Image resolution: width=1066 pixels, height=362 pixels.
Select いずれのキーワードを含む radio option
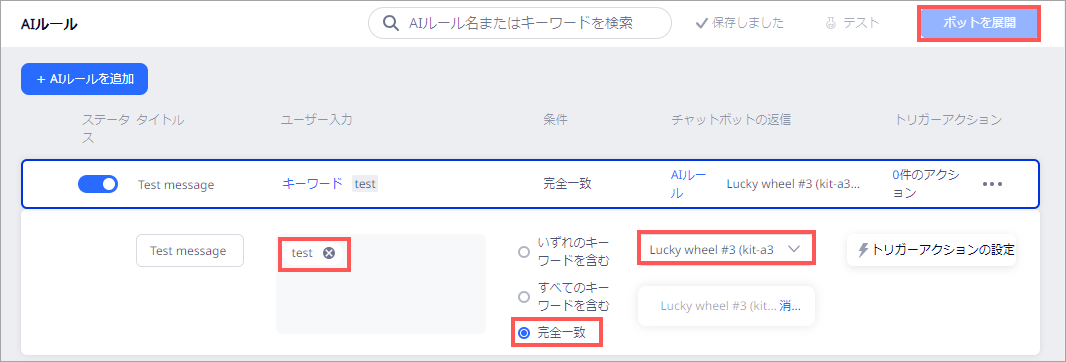tap(523, 252)
